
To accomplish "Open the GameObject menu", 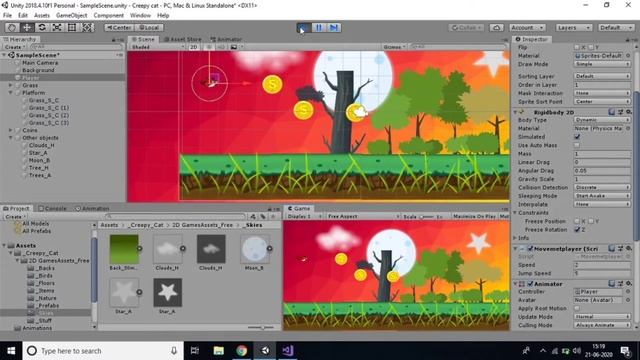I will (71, 16).
